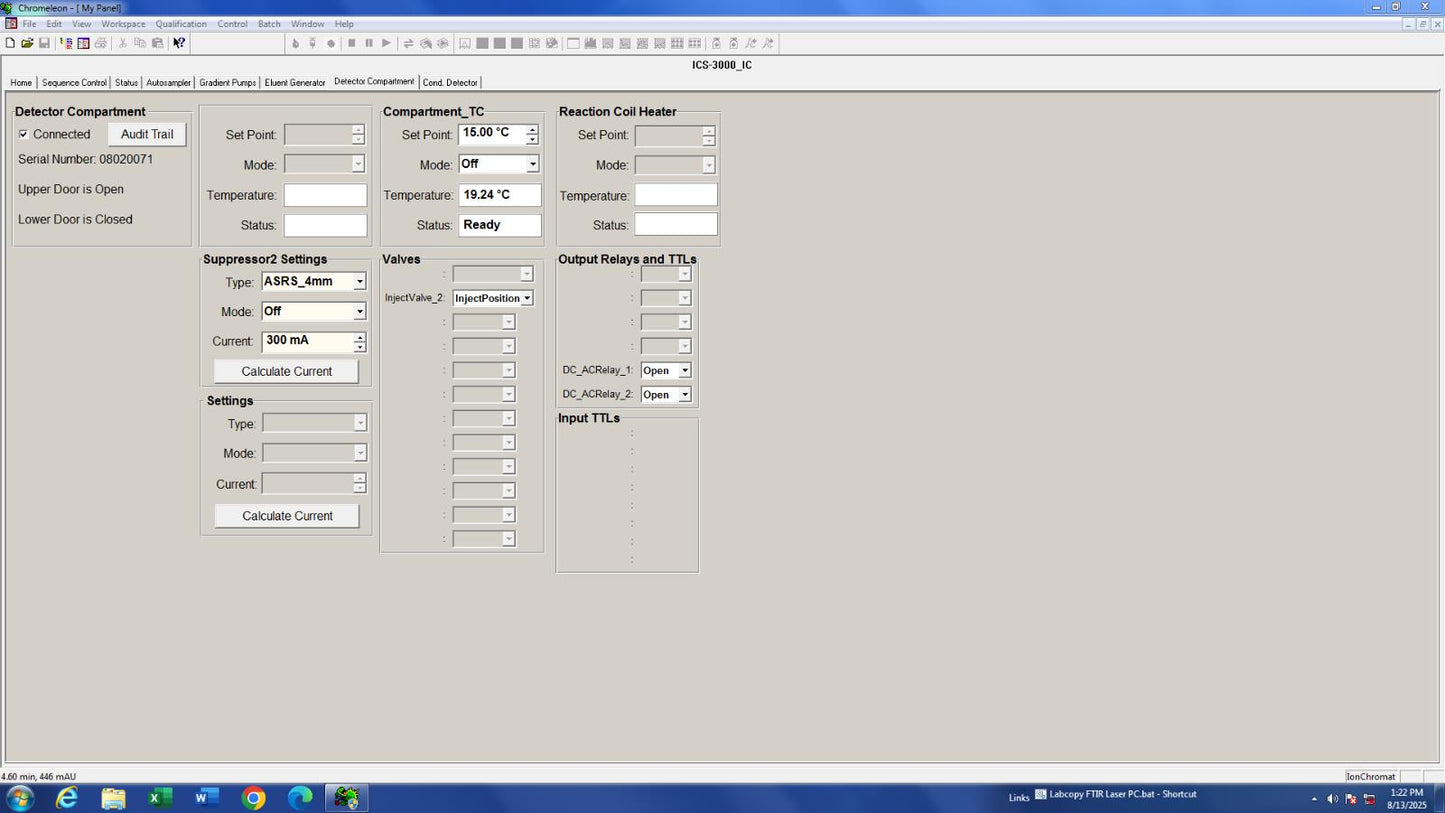Image resolution: width=1445 pixels, height=813 pixels.
Task: Open the DC_ACRelay_1 dropdown
Action: tap(685, 371)
